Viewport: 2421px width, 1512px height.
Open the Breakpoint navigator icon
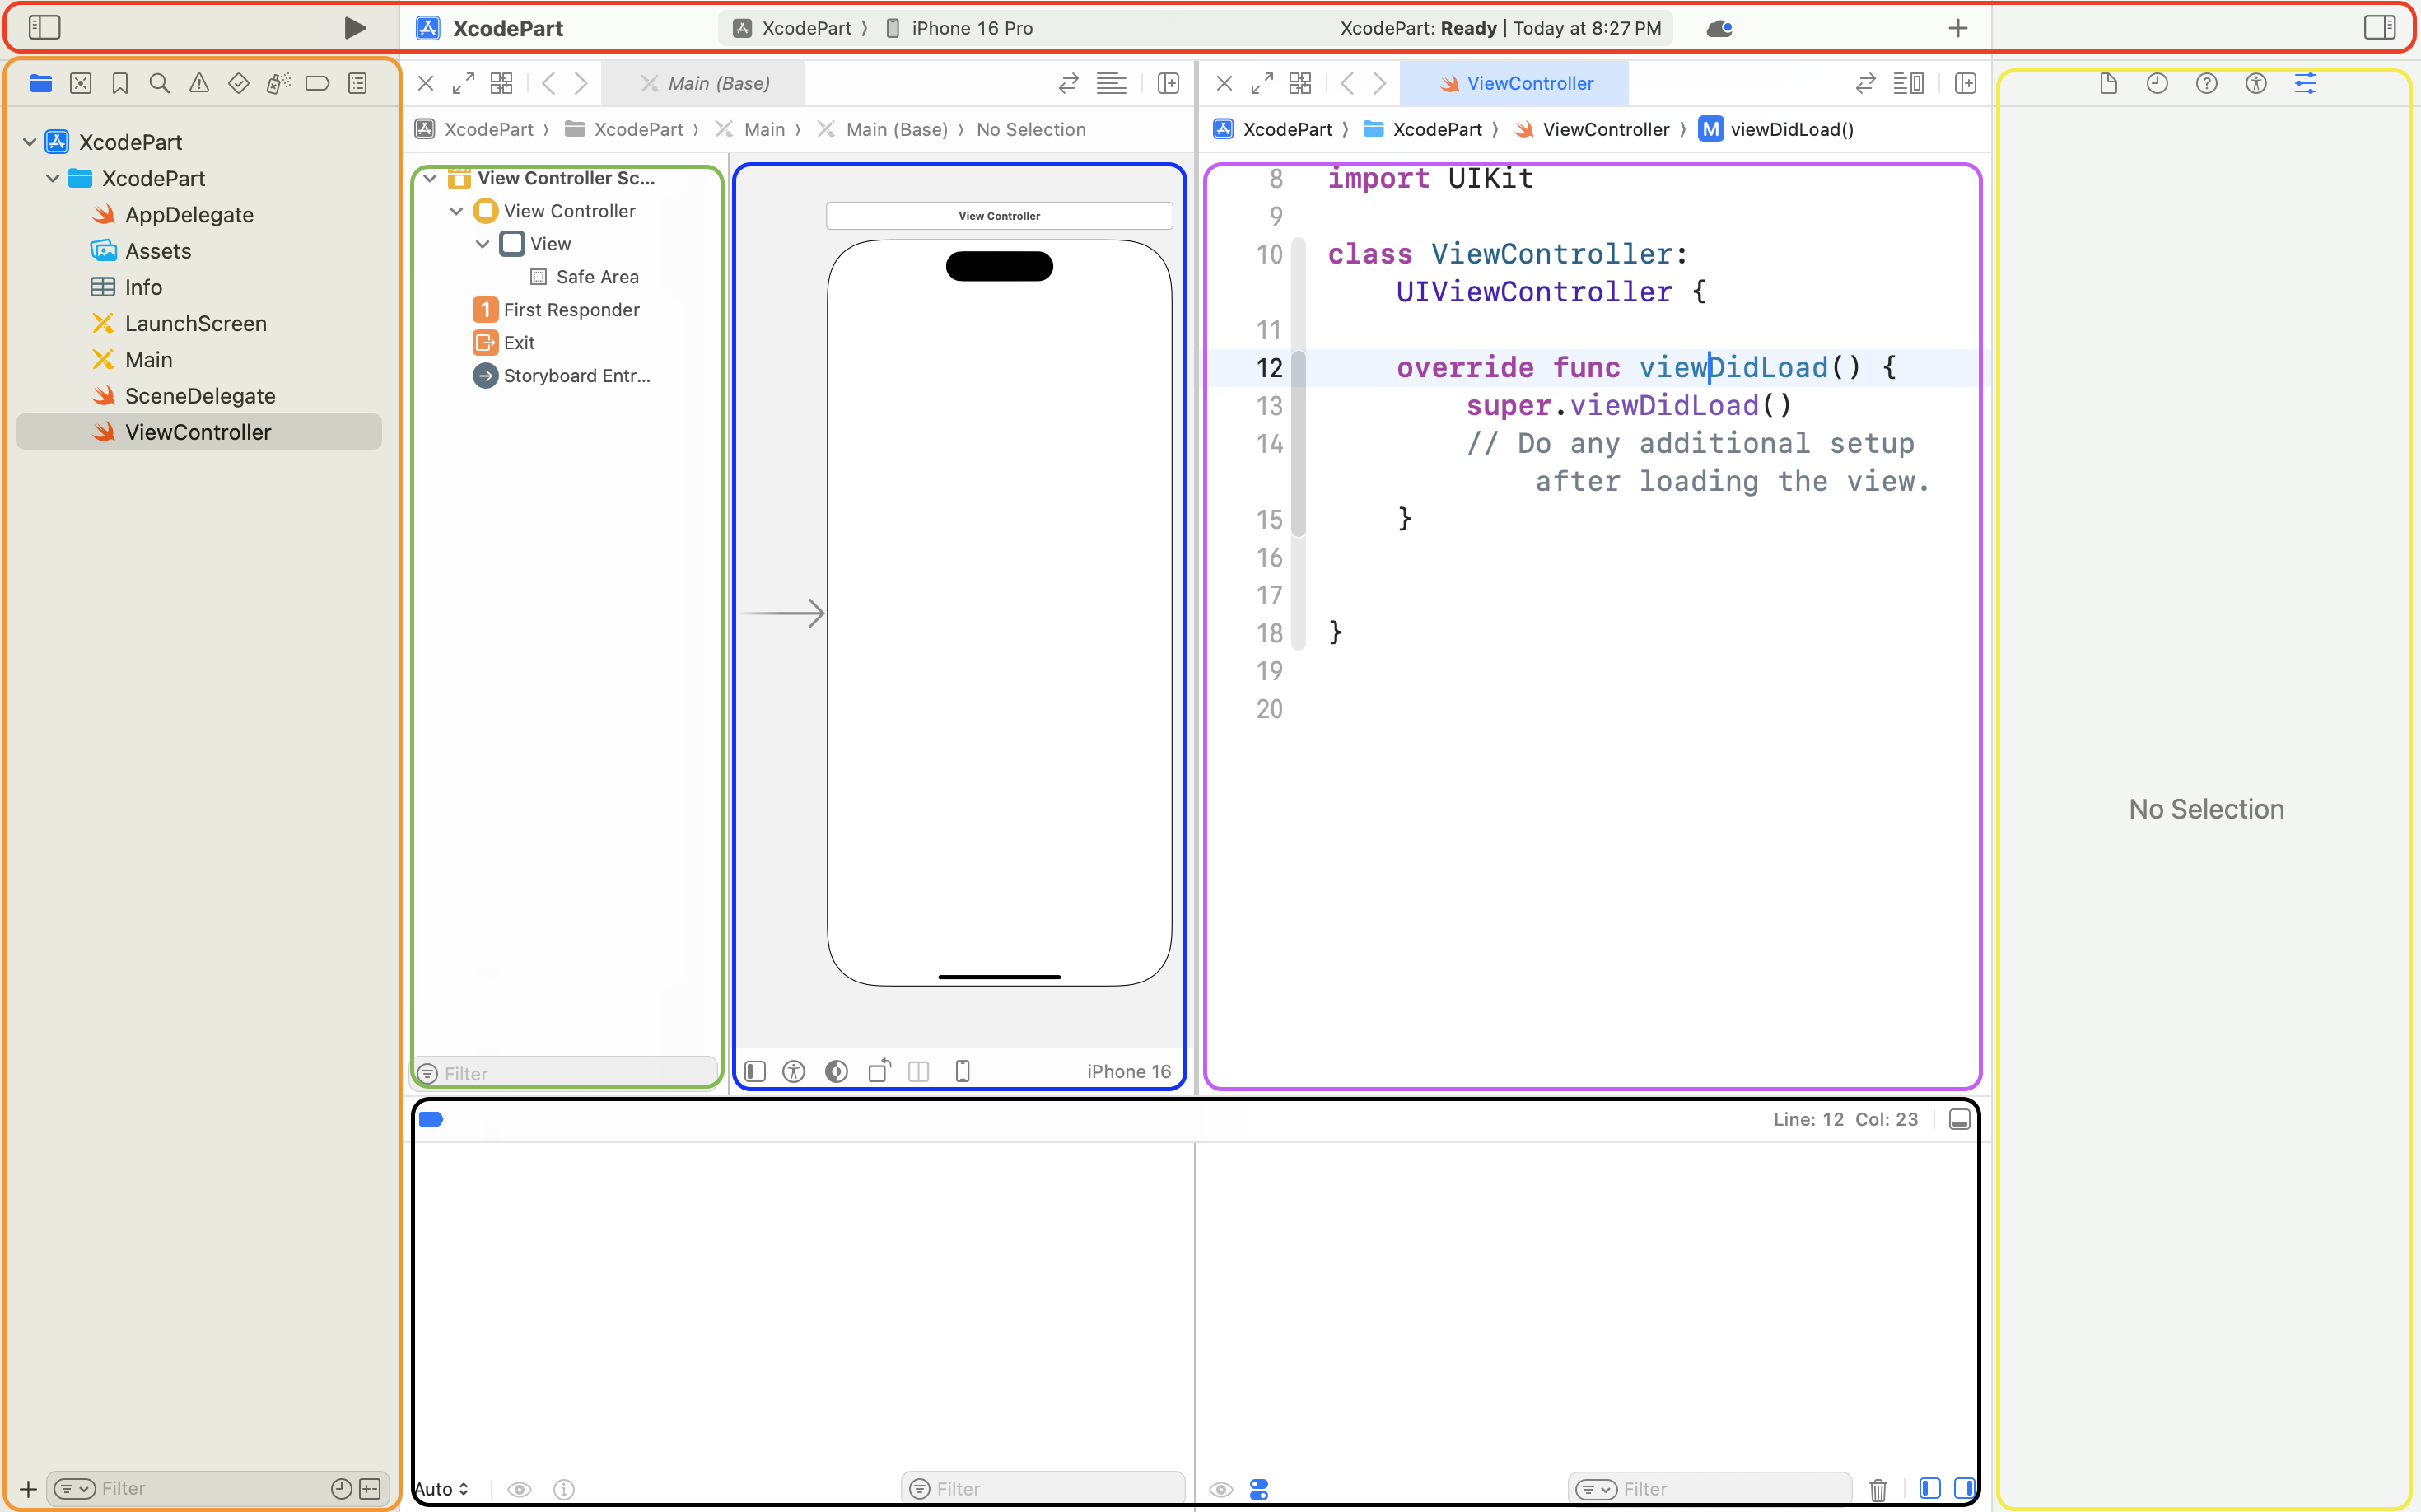(x=317, y=83)
